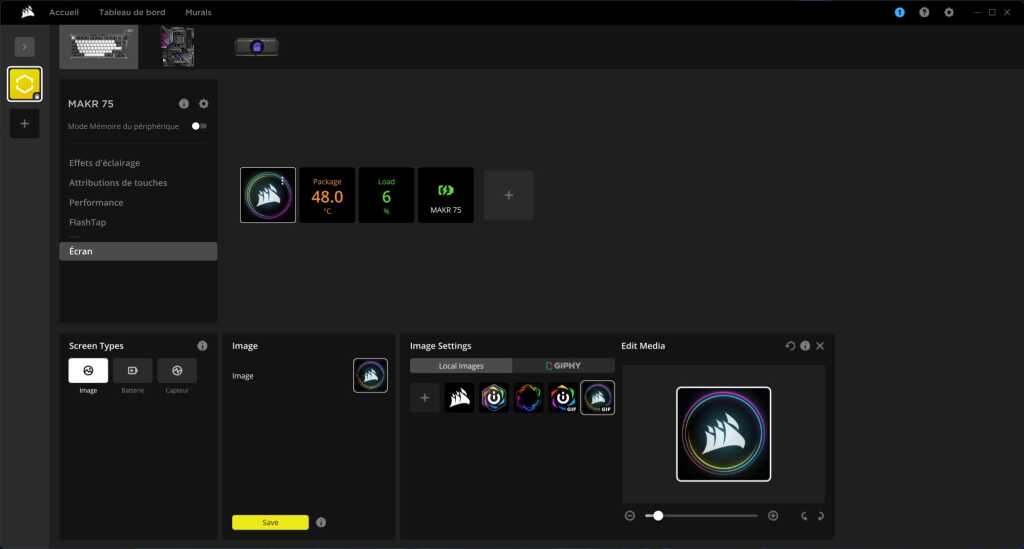Select the rainbow ring image

coord(528,398)
